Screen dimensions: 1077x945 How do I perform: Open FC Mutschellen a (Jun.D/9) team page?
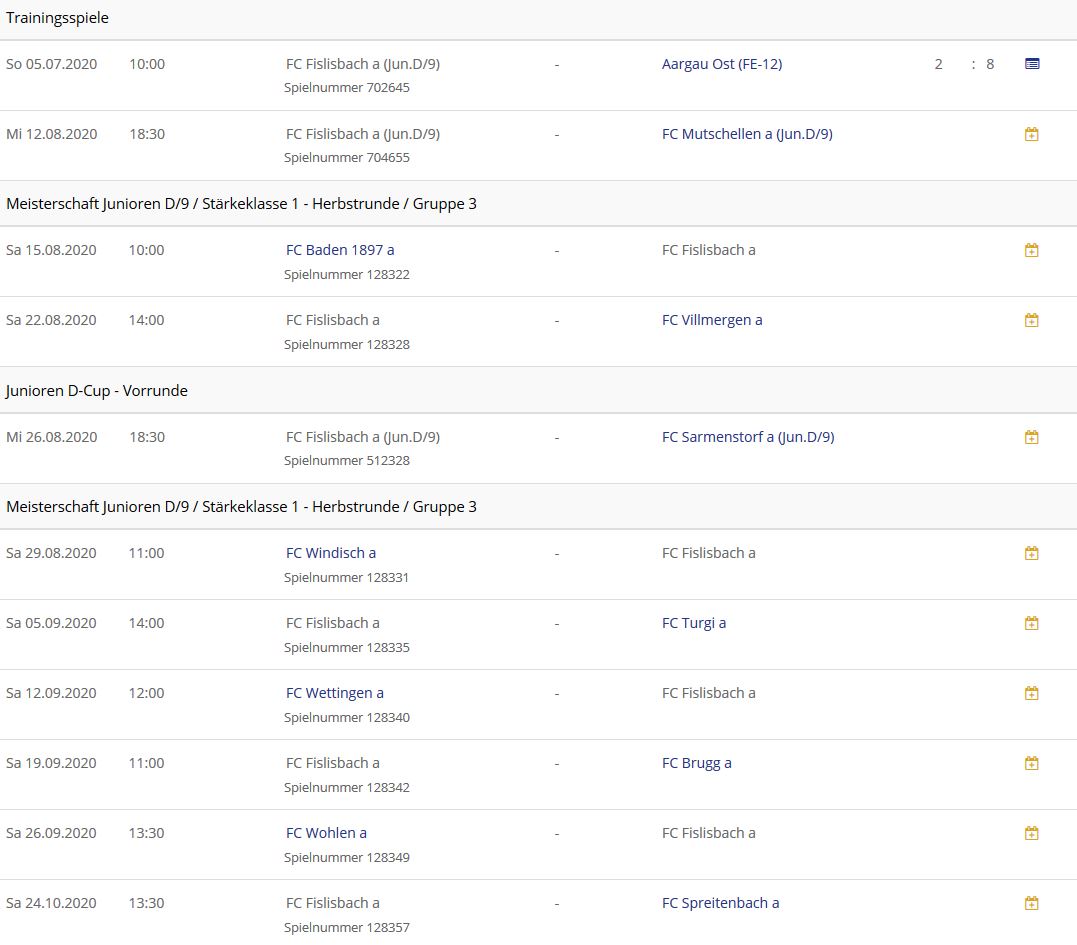click(x=746, y=134)
